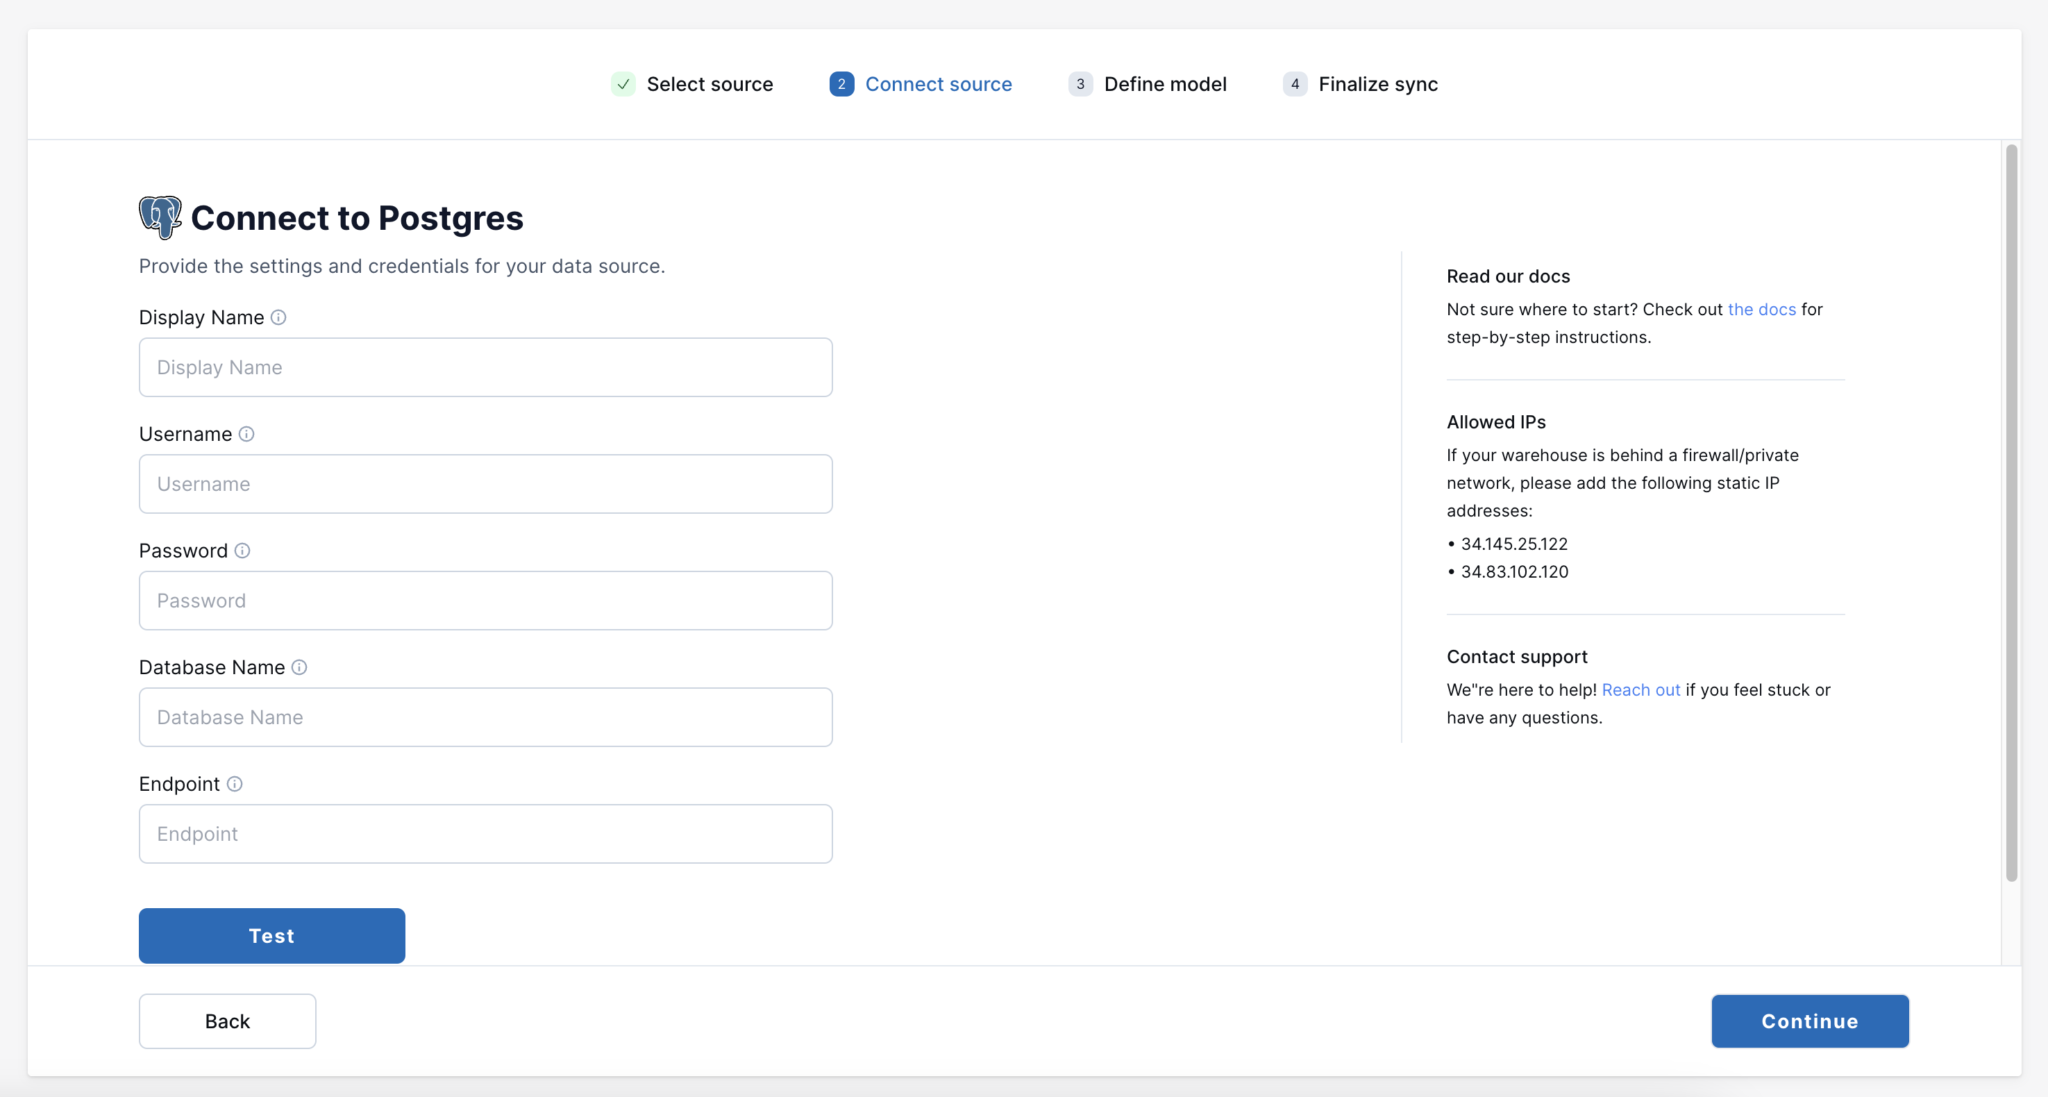
Task: Focus the Endpoint input field
Action: point(485,833)
